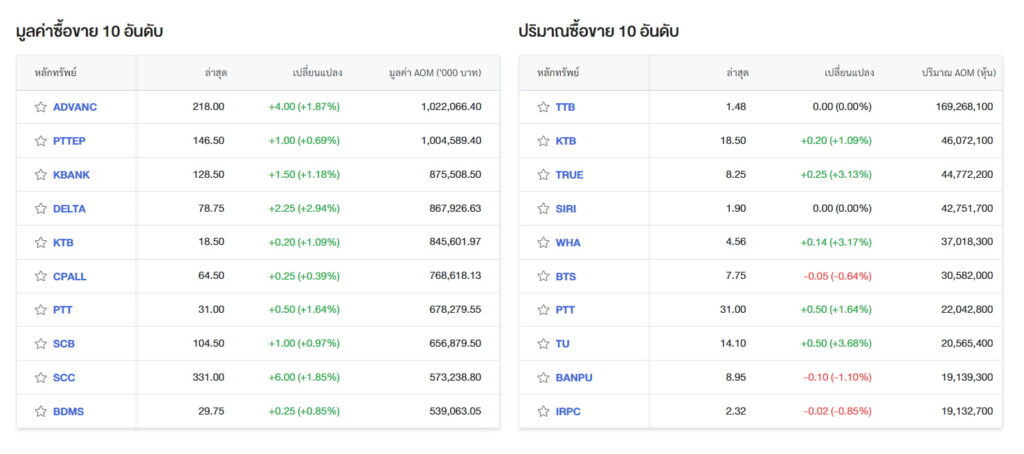View KBANK stock details

click(71, 175)
